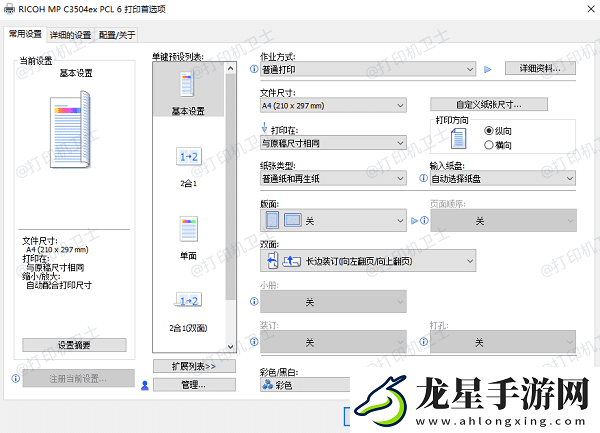Viewport: 600px width, 433px height.
Task: Click the 设置摘要 button
Action: coord(74,345)
